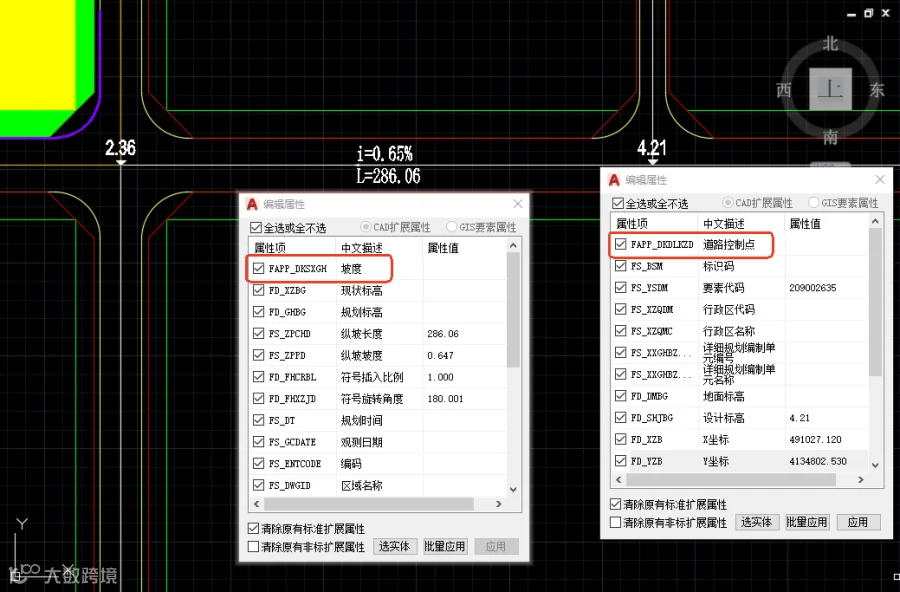Close the right 编辑属性 dialog
This screenshot has width=900, height=592.
(880, 180)
